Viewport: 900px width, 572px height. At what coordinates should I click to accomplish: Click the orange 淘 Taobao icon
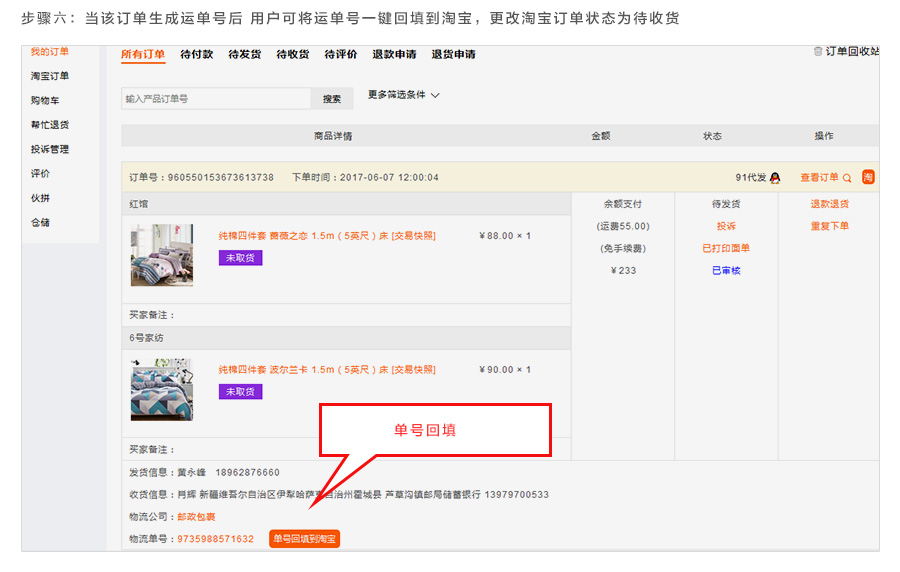click(868, 177)
